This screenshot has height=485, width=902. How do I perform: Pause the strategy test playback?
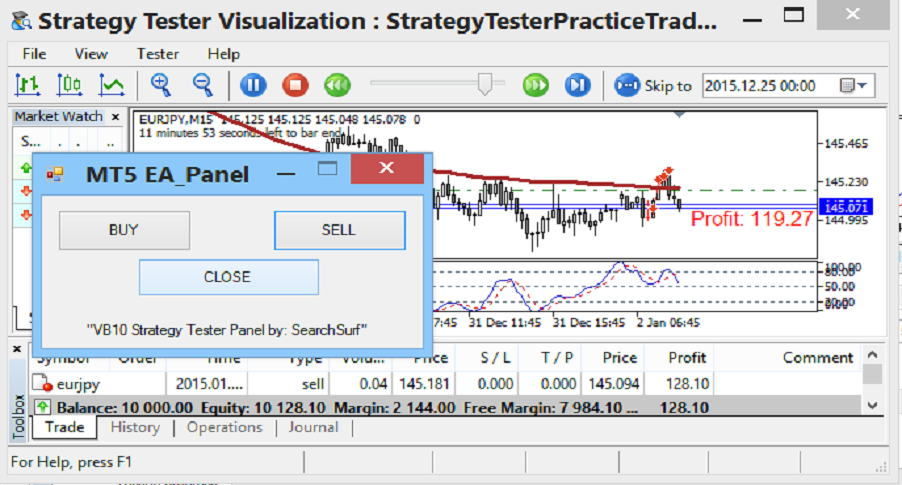click(253, 85)
